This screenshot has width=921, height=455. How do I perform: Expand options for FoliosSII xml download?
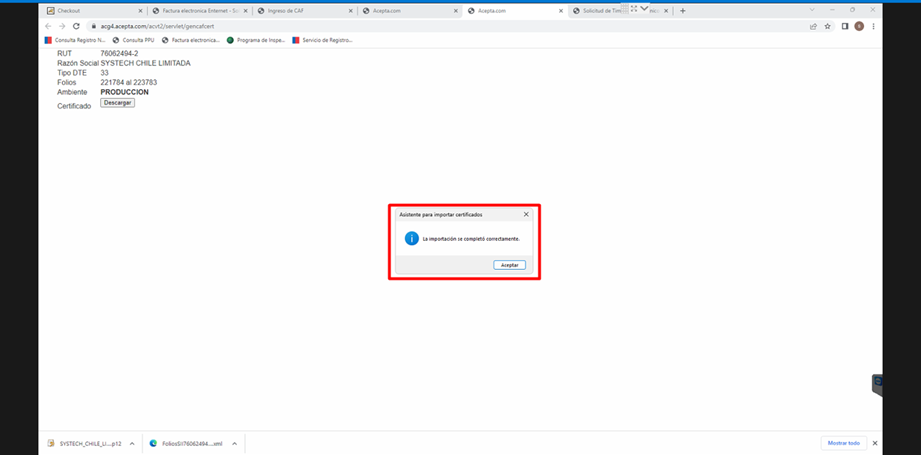234,442
